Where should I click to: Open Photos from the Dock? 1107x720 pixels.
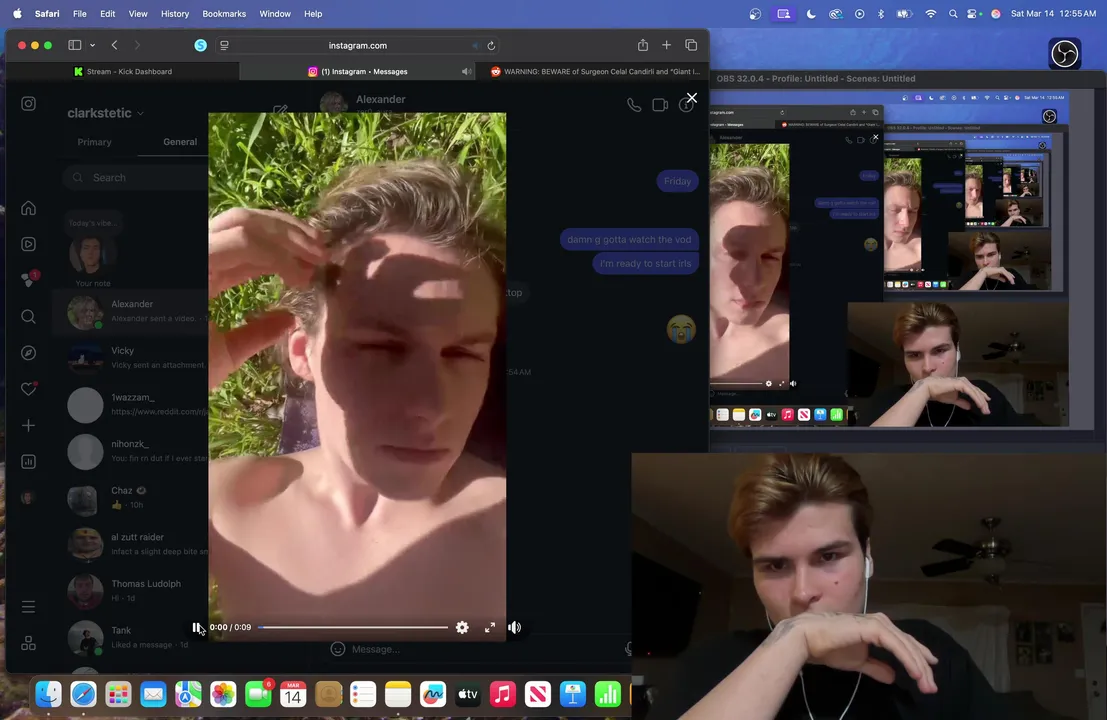tap(223, 695)
